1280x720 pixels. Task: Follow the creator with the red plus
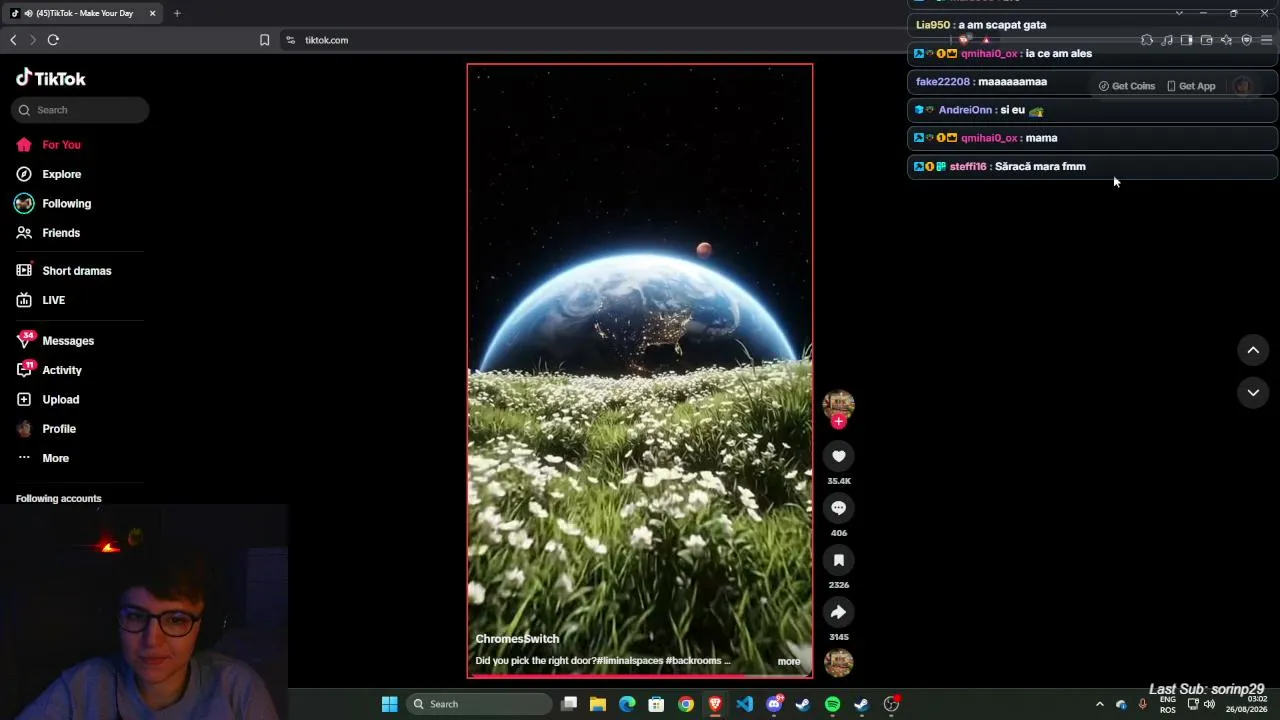(838, 422)
